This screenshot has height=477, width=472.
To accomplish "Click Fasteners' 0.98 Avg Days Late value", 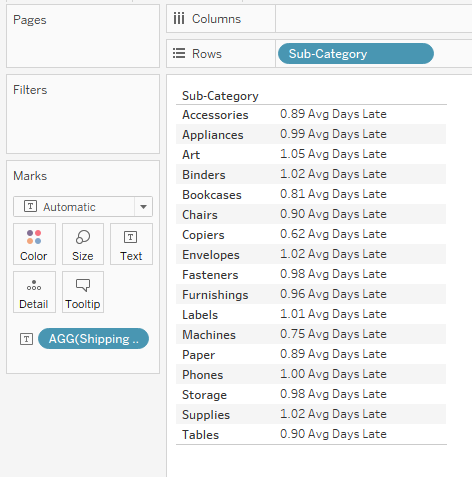I will coord(333,274).
